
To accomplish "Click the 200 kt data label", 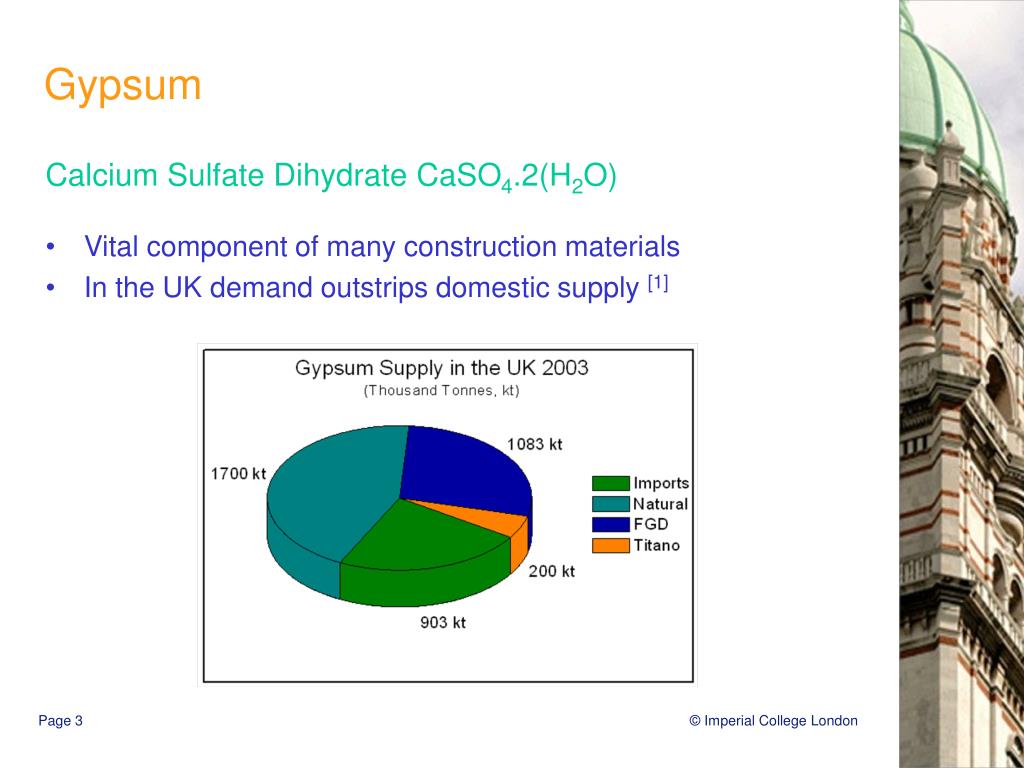I will tap(551, 573).
